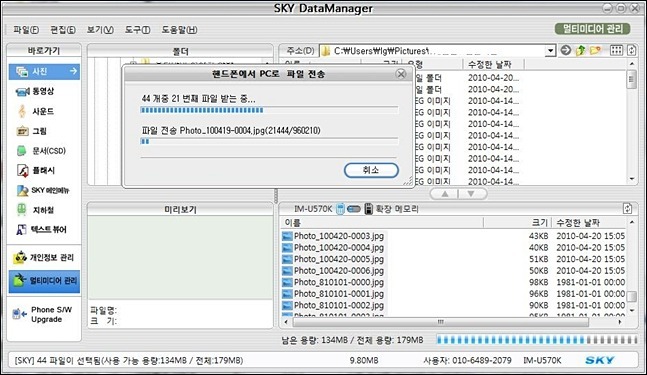Open the 사운드 sound category
647x375 pixels.
coord(36,111)
